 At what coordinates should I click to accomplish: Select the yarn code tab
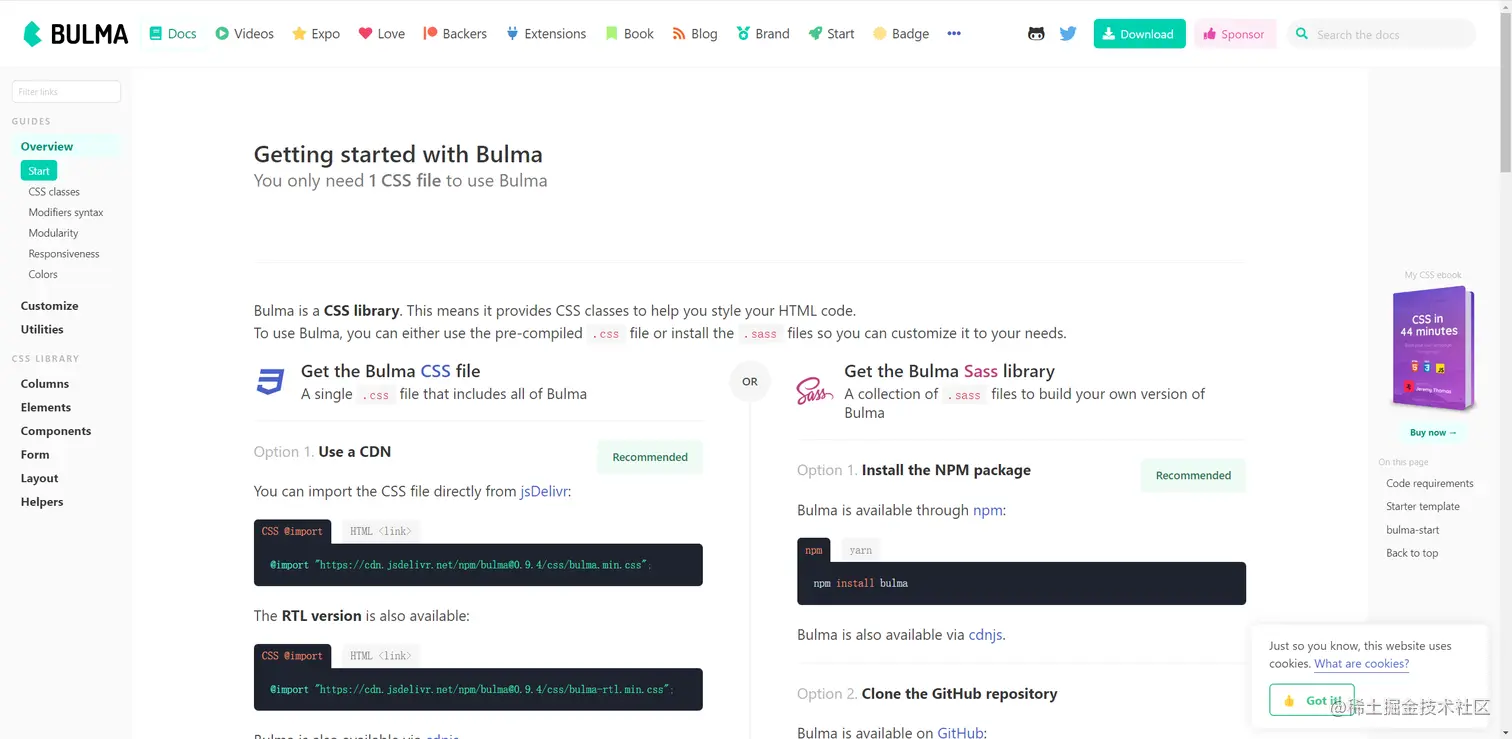pos(861,550)
